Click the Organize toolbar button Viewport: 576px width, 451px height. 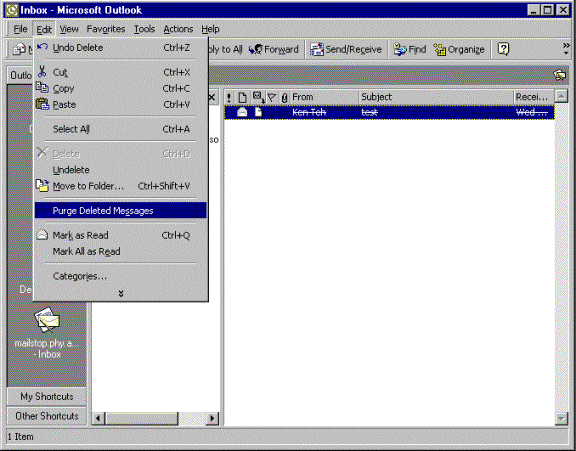[459, 49]
